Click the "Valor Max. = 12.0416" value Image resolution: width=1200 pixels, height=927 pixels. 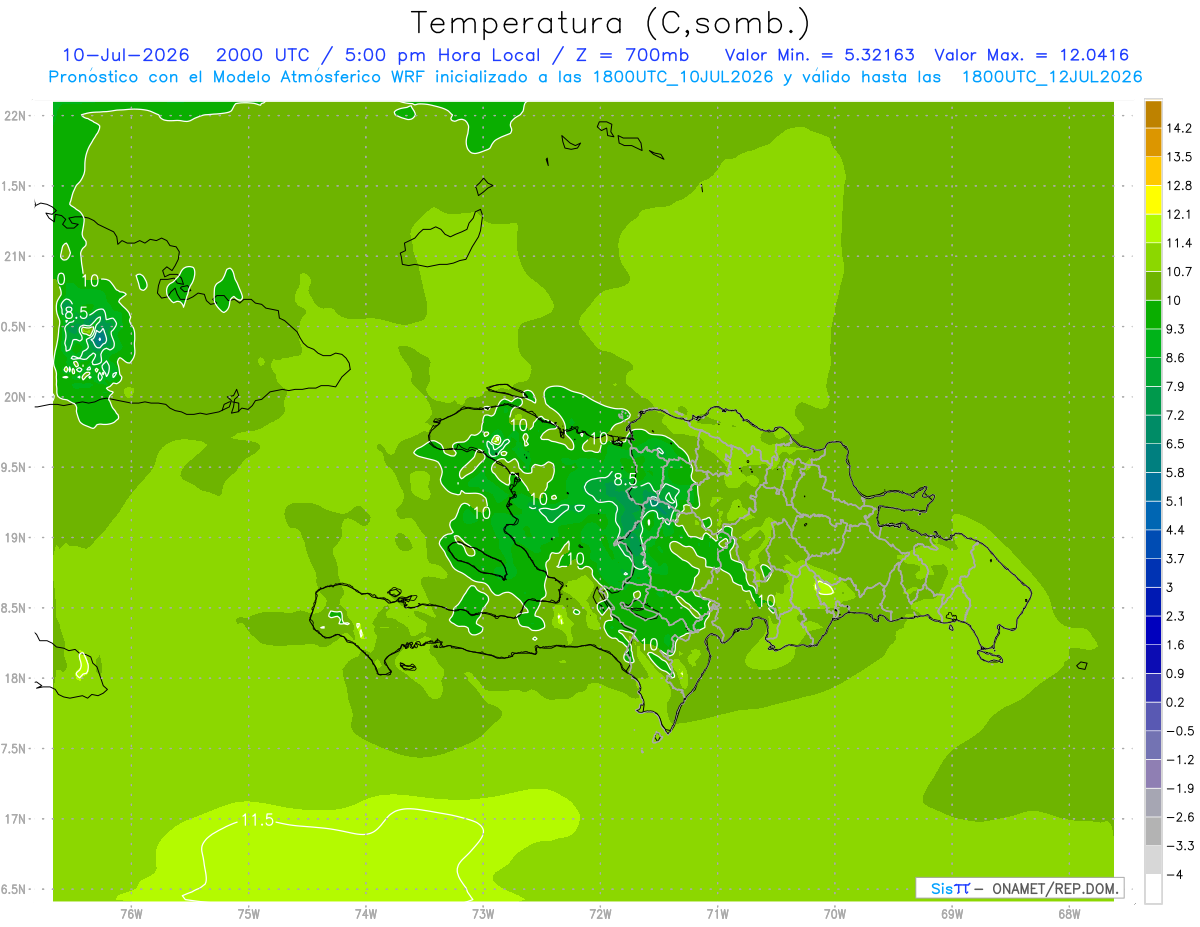click(x=1032, y=55)
